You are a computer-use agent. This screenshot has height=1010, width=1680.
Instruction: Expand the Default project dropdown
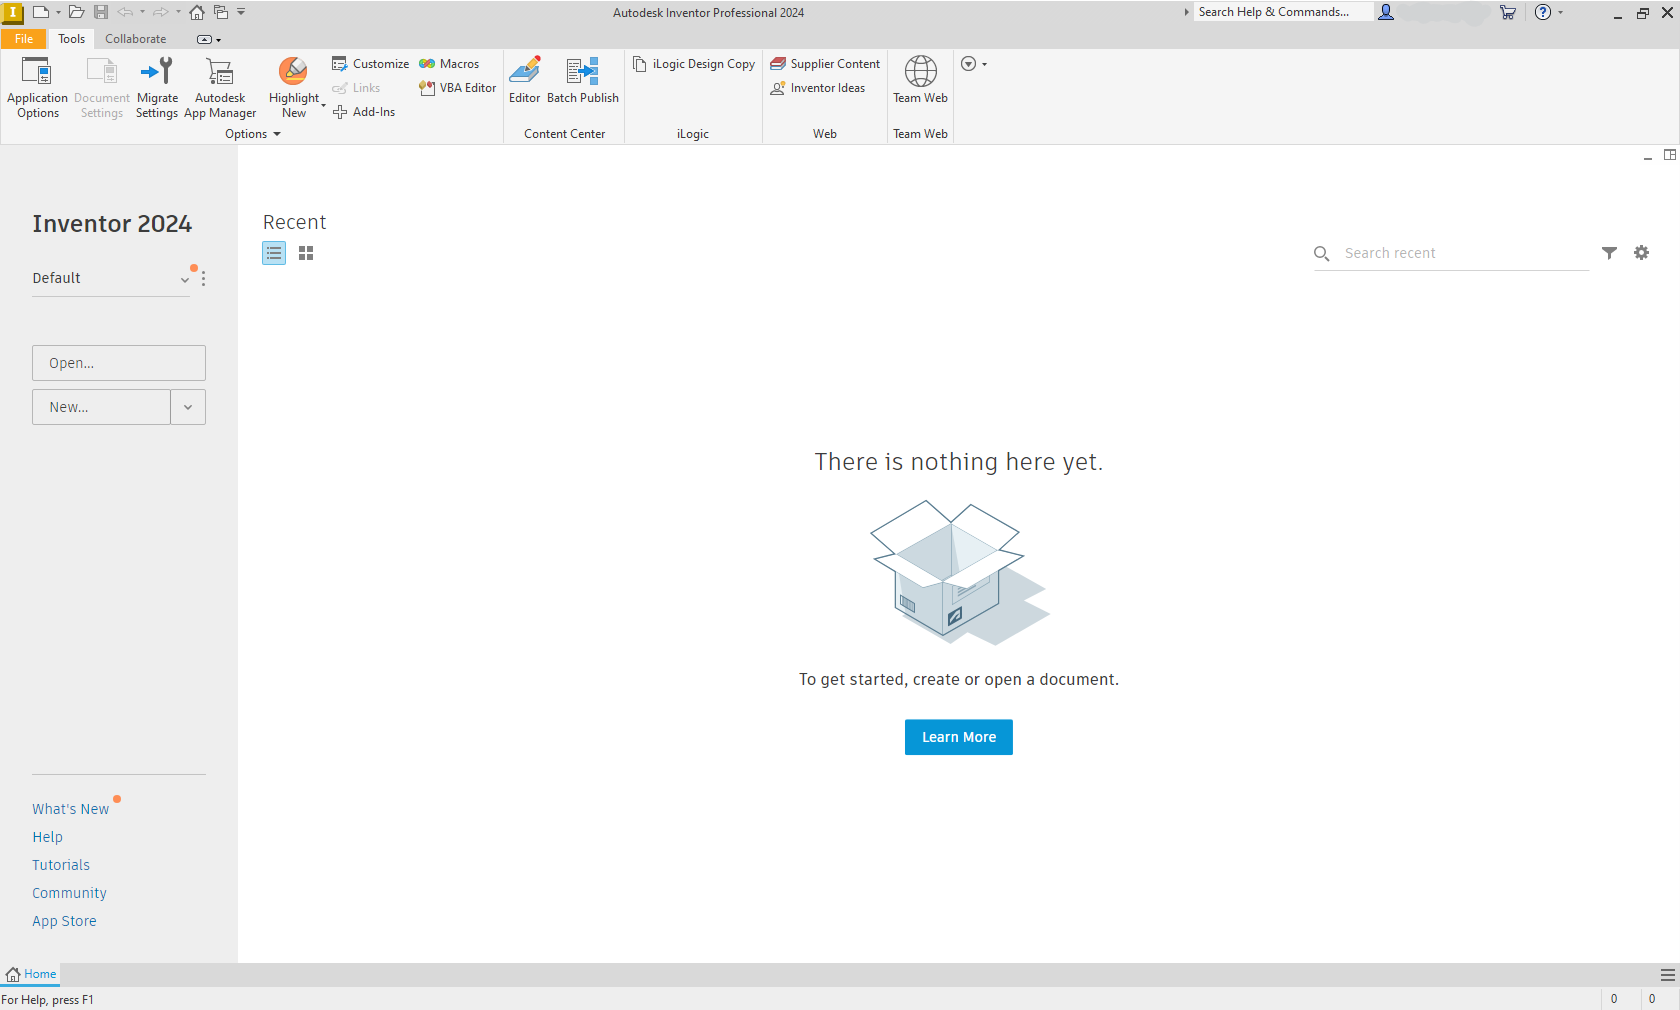click(184, 280)
